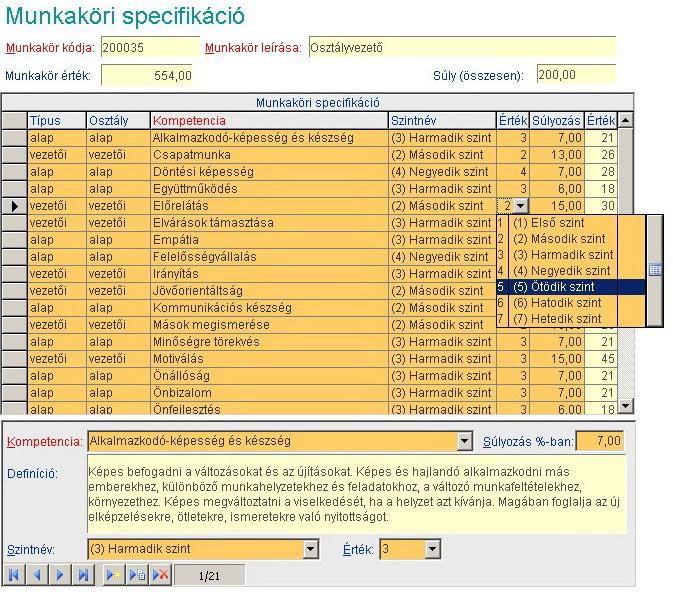Click the Munkakör kódja field 200035
Image resolution: width=673 pixels, height=596 pixels.
click(150, 47)
